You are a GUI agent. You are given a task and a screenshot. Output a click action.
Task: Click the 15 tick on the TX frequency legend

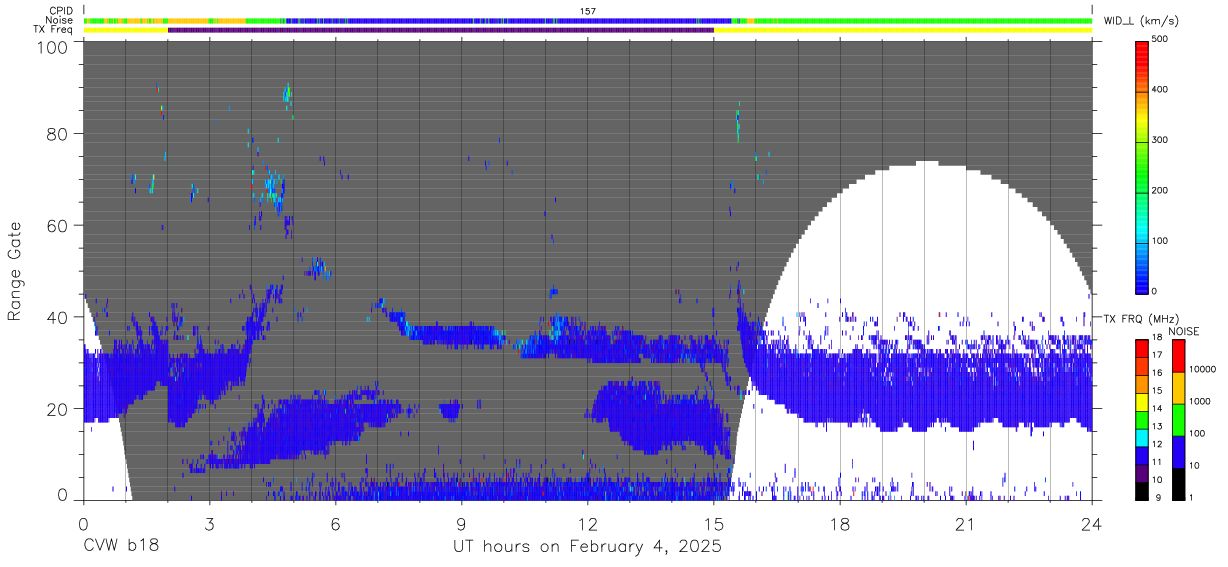tap(1158, 391)
